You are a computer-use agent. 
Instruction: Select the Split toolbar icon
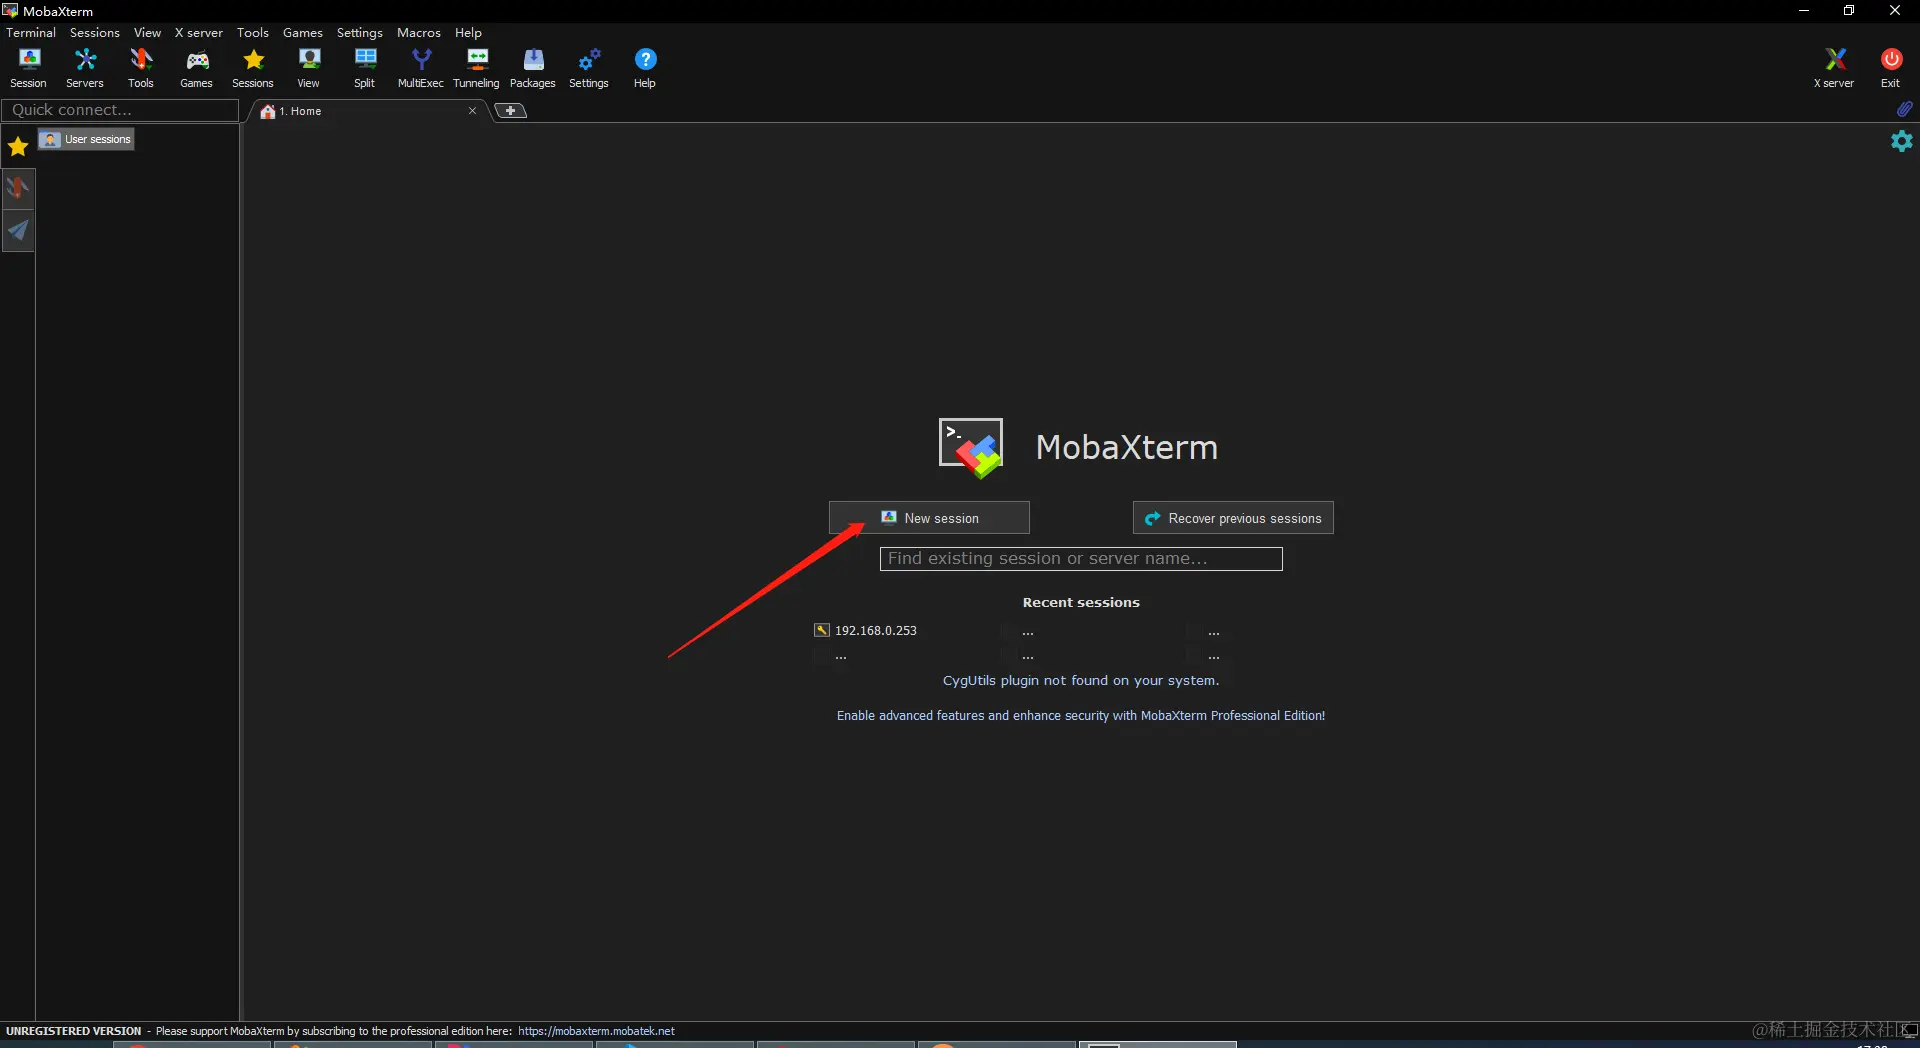coord(365,68)
